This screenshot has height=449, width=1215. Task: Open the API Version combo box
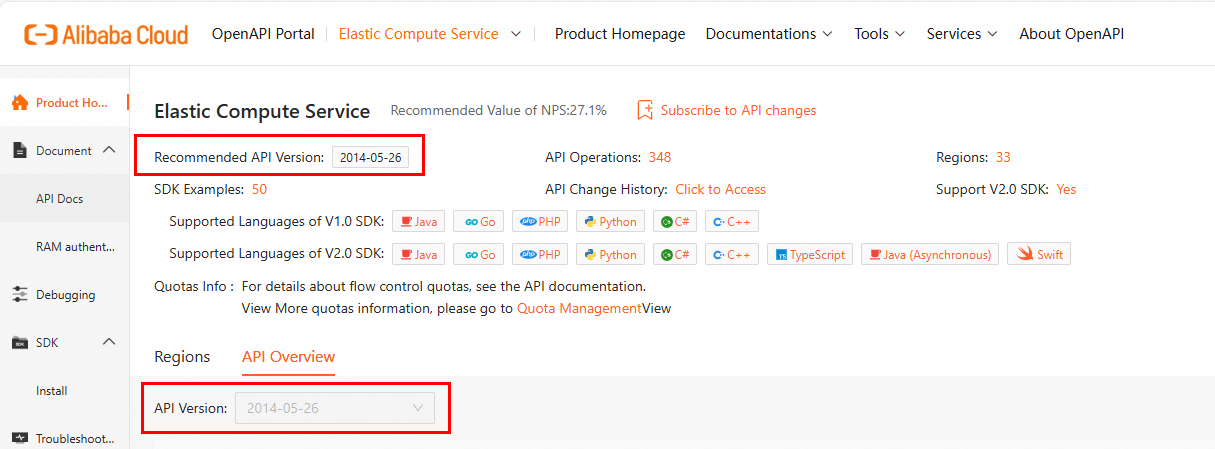point(334,408)
